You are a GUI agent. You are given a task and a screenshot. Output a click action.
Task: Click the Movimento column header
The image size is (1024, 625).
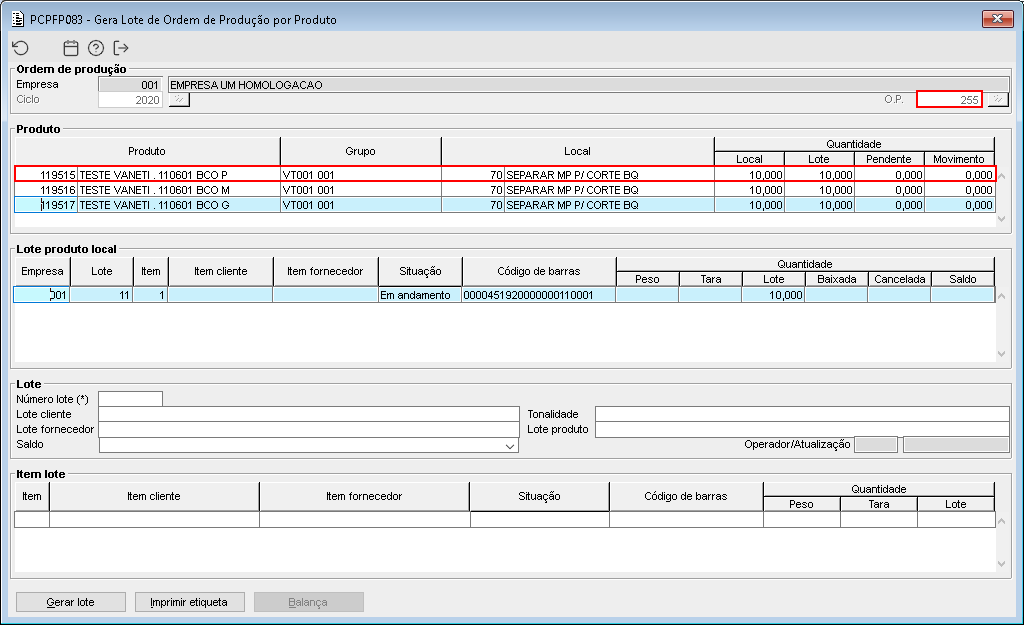(959, 159)
